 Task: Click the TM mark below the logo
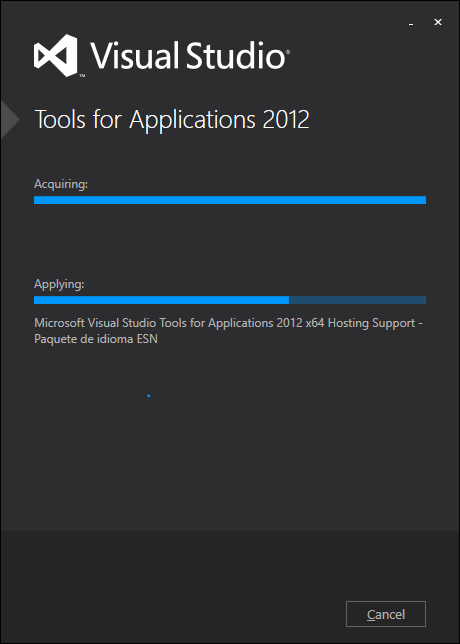(x=82, y=76)
